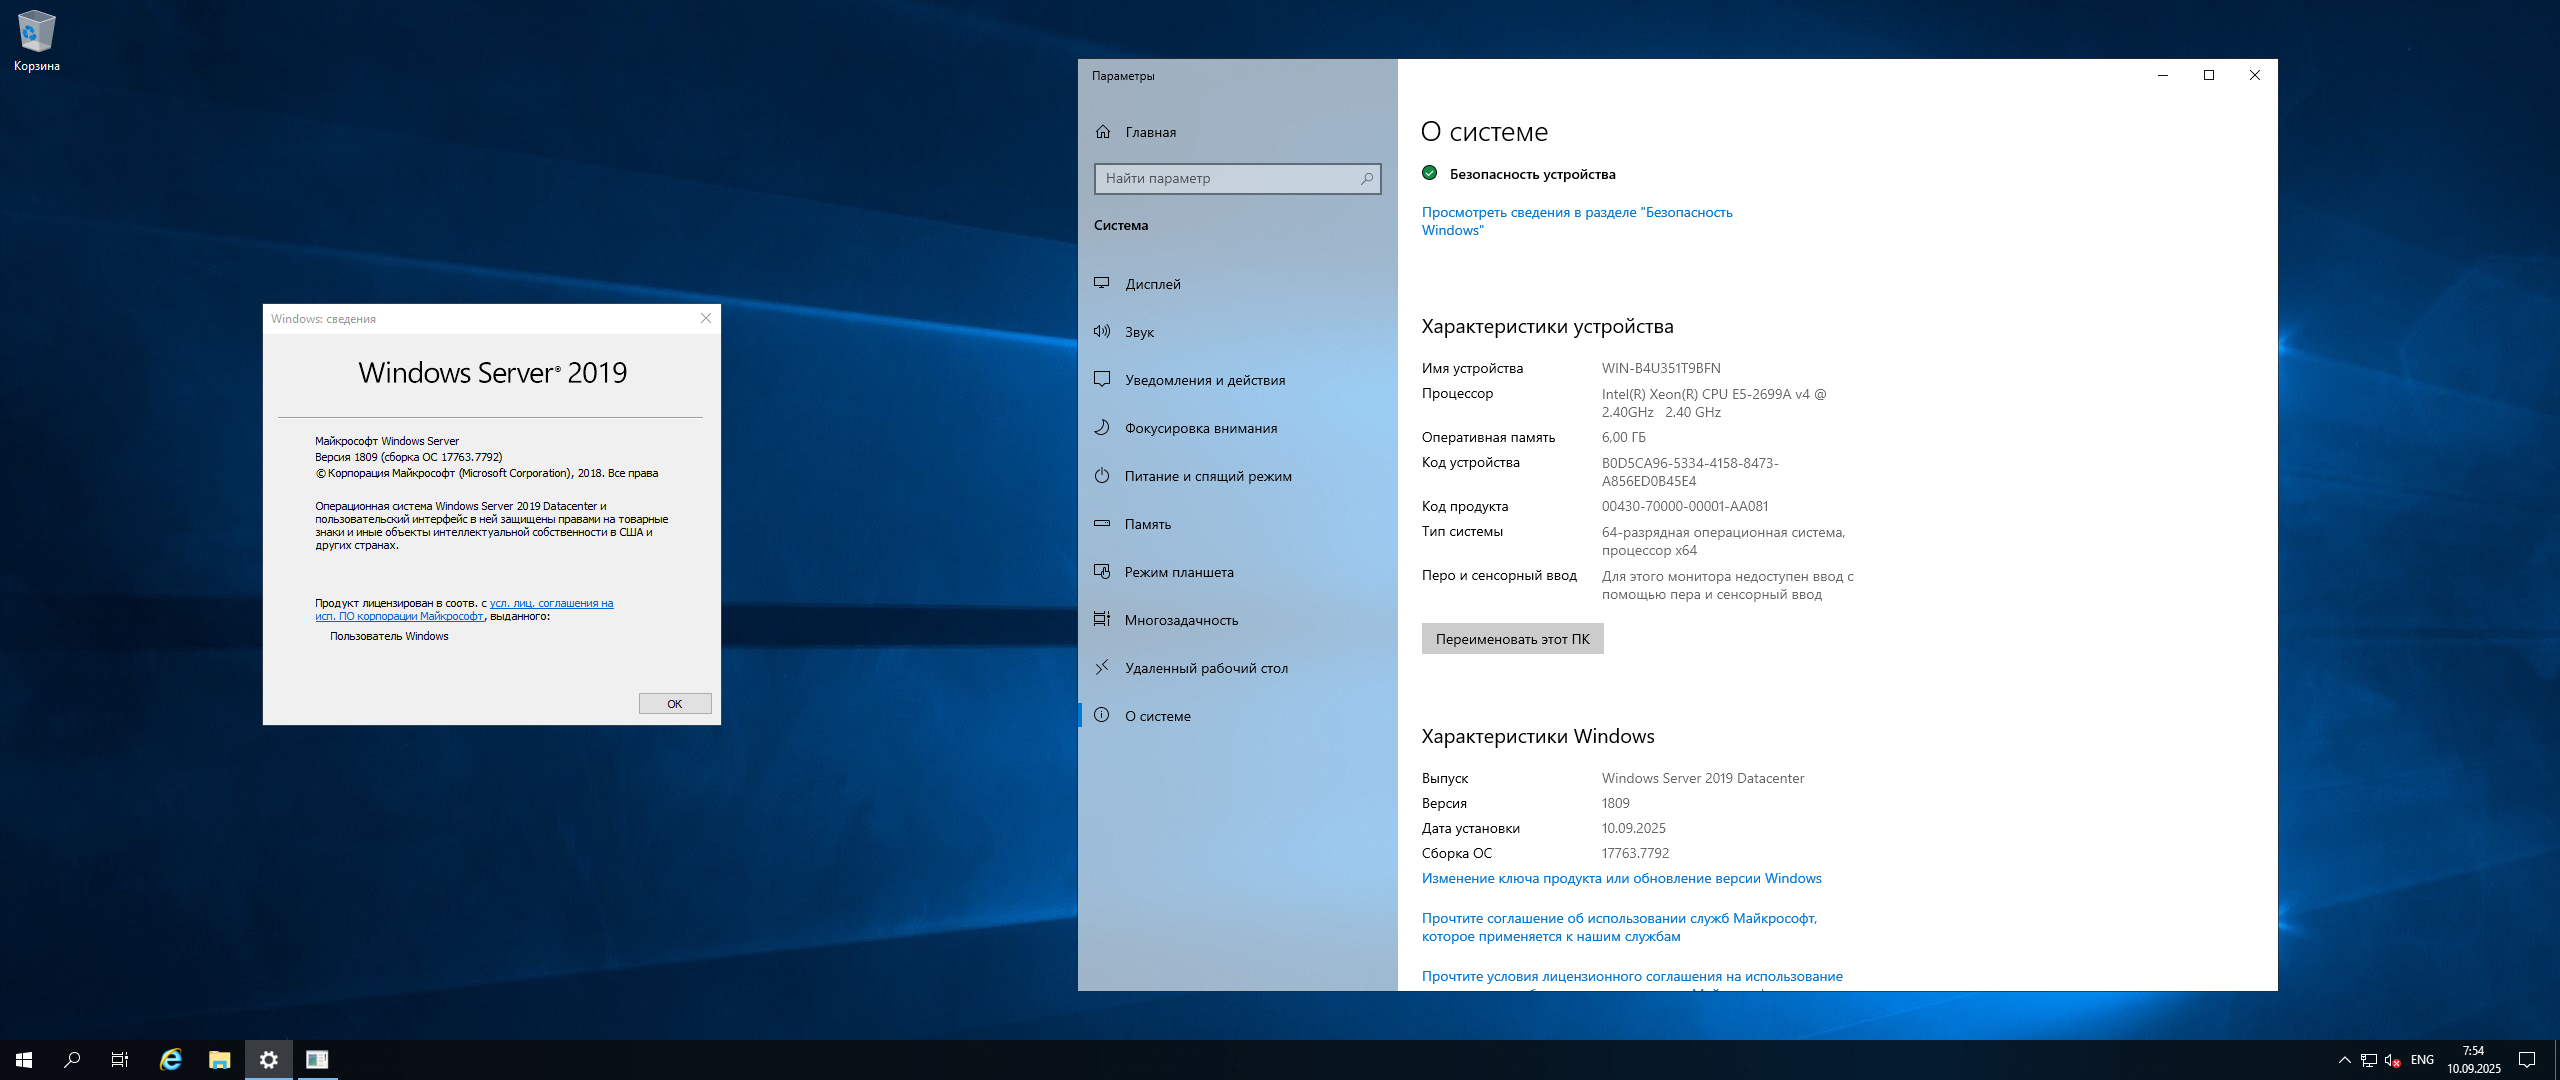2560x1080 pixels.
Task: Click the Найти параметр search field
Action: coord(1237,179)
